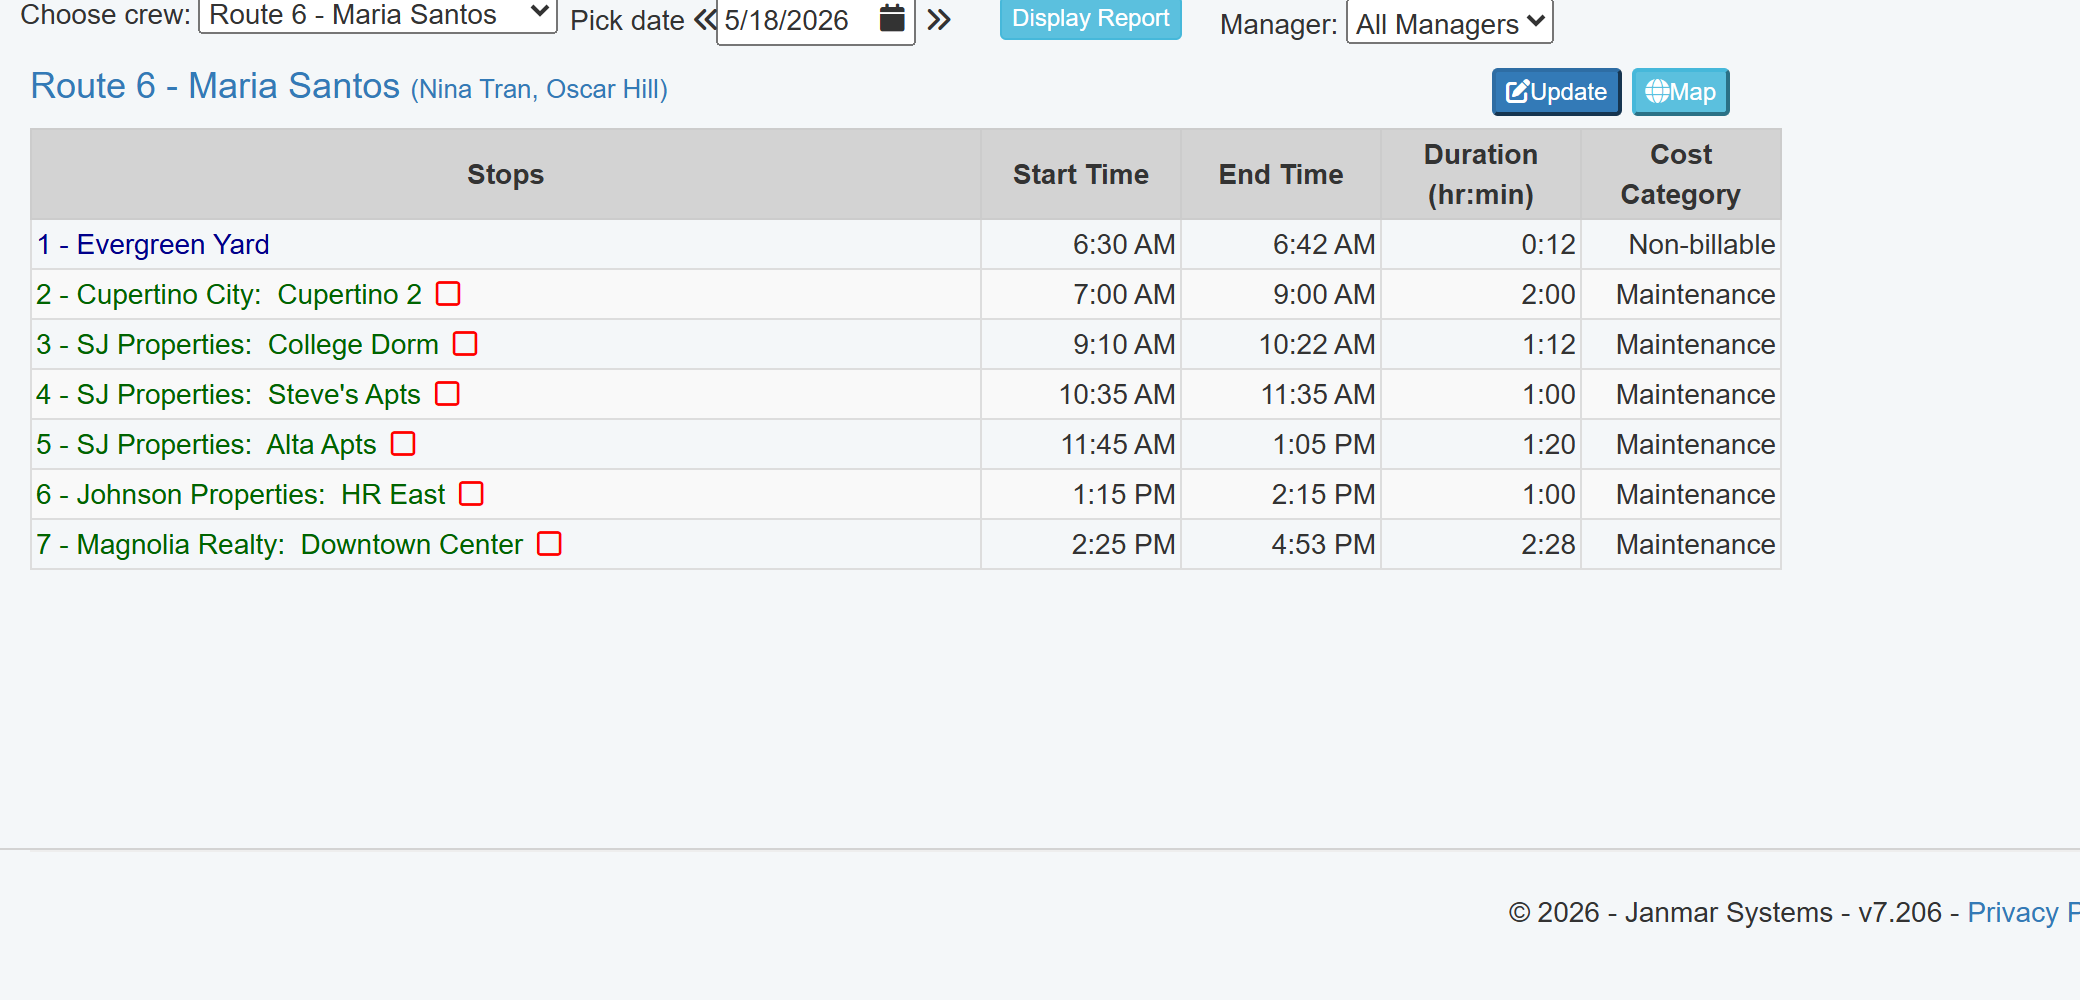Click the 4:53 PM end time cell
The height and width of the screenshot is (1000, 2080).
(x=1281, y=544)
